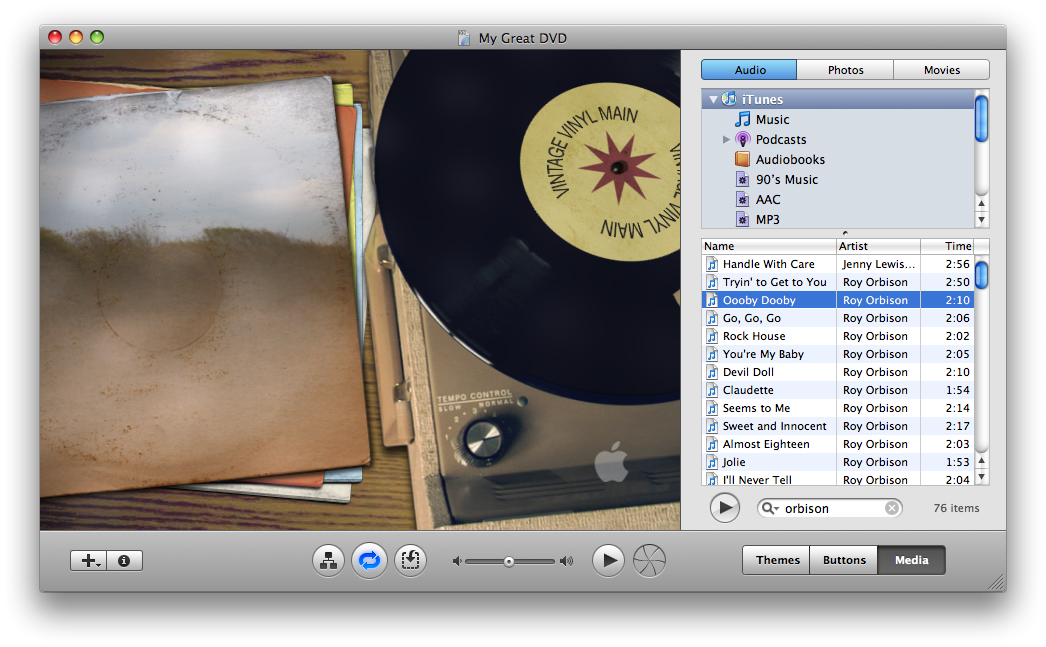Screen dimensions: 1046x647
Task: Sort songs by Artist column
Action: [878, 246]
